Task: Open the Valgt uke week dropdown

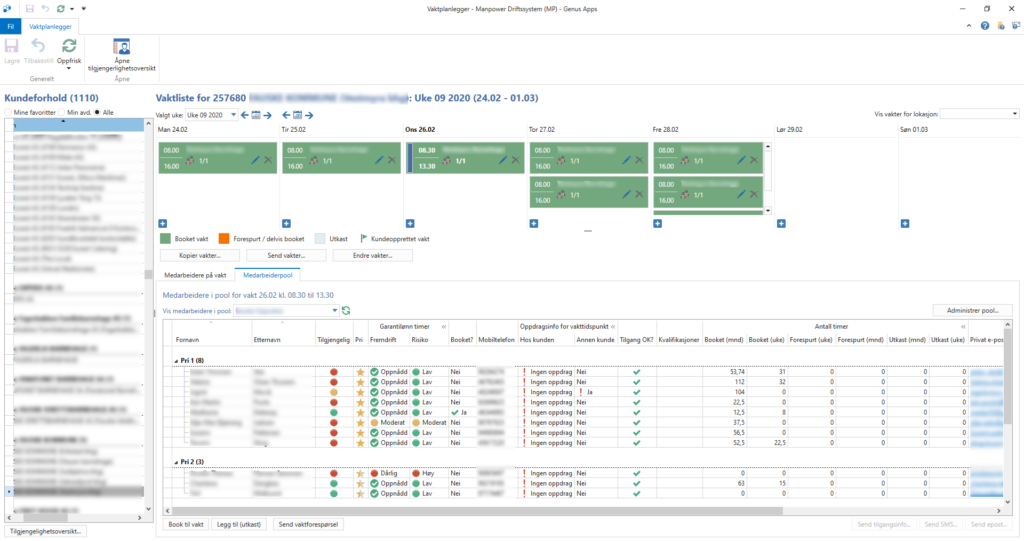Action: (x=234, y=115)
